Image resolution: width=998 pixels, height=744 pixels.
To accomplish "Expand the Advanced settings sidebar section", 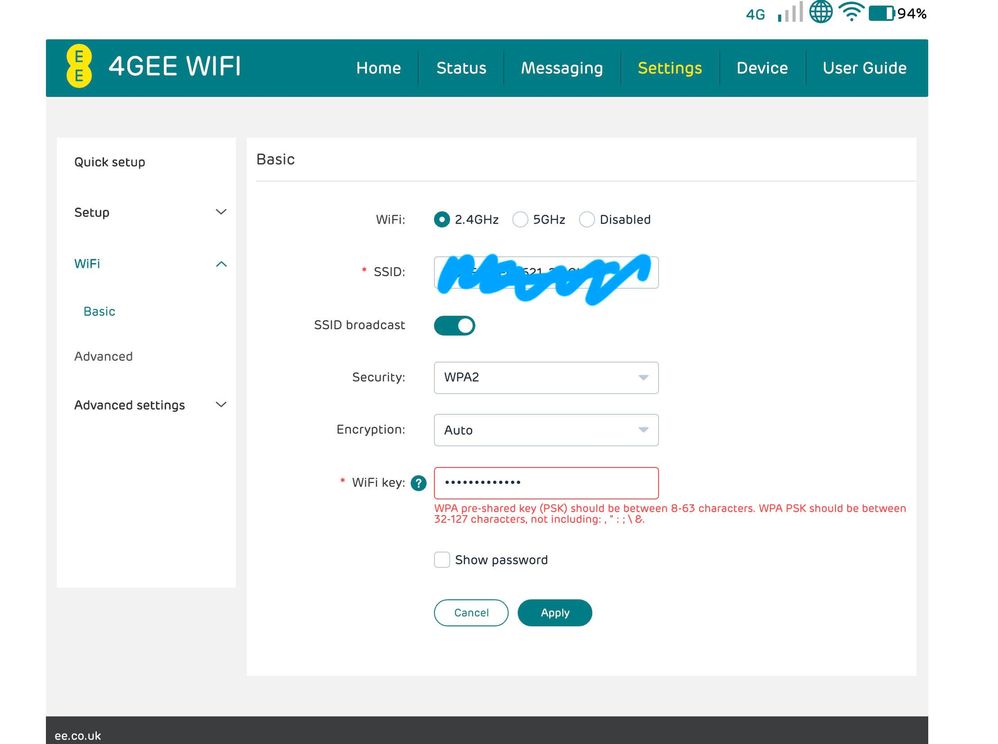I will pos(150,405).
